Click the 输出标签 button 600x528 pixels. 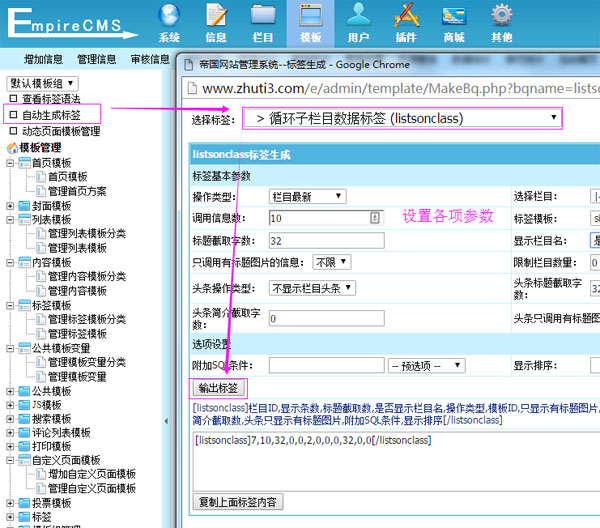point(218,388)
